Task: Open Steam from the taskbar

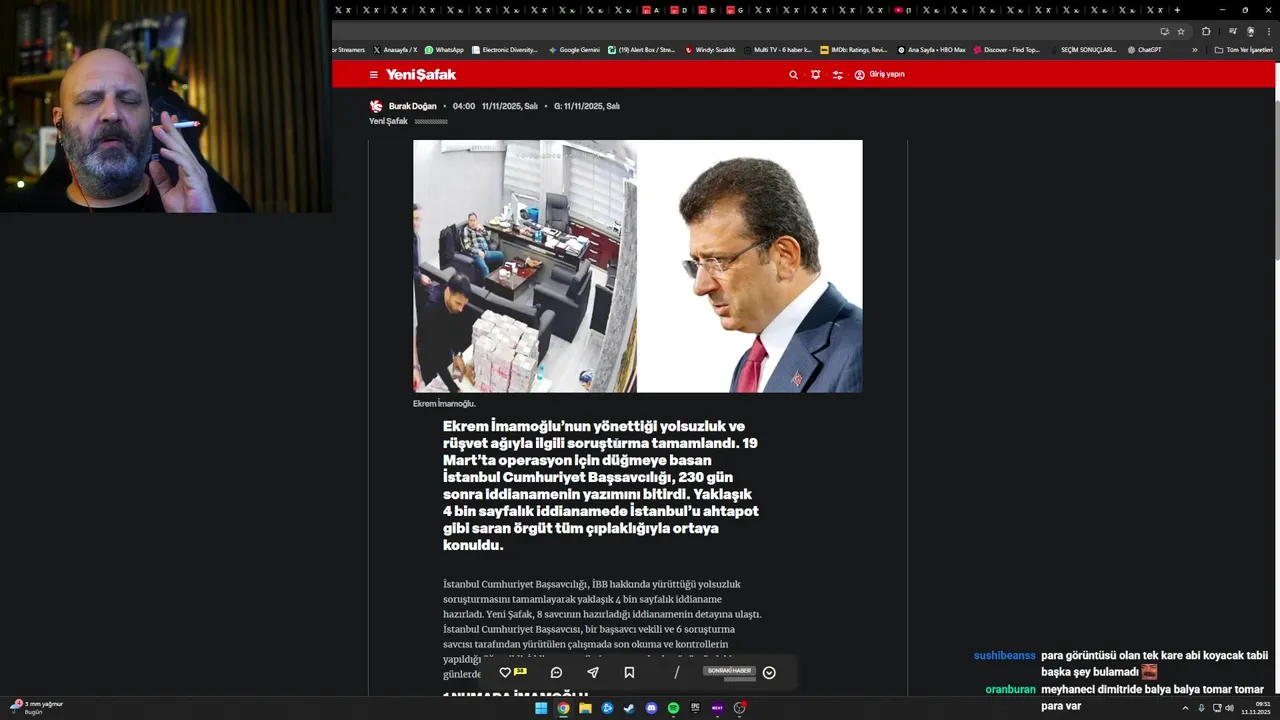Action: point(629,708)
